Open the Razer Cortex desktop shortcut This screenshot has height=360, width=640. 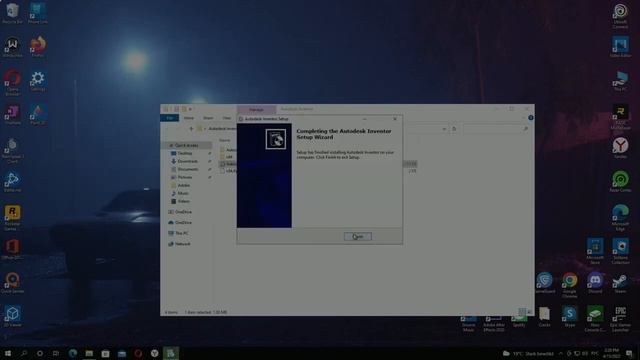tap(620, 181)
